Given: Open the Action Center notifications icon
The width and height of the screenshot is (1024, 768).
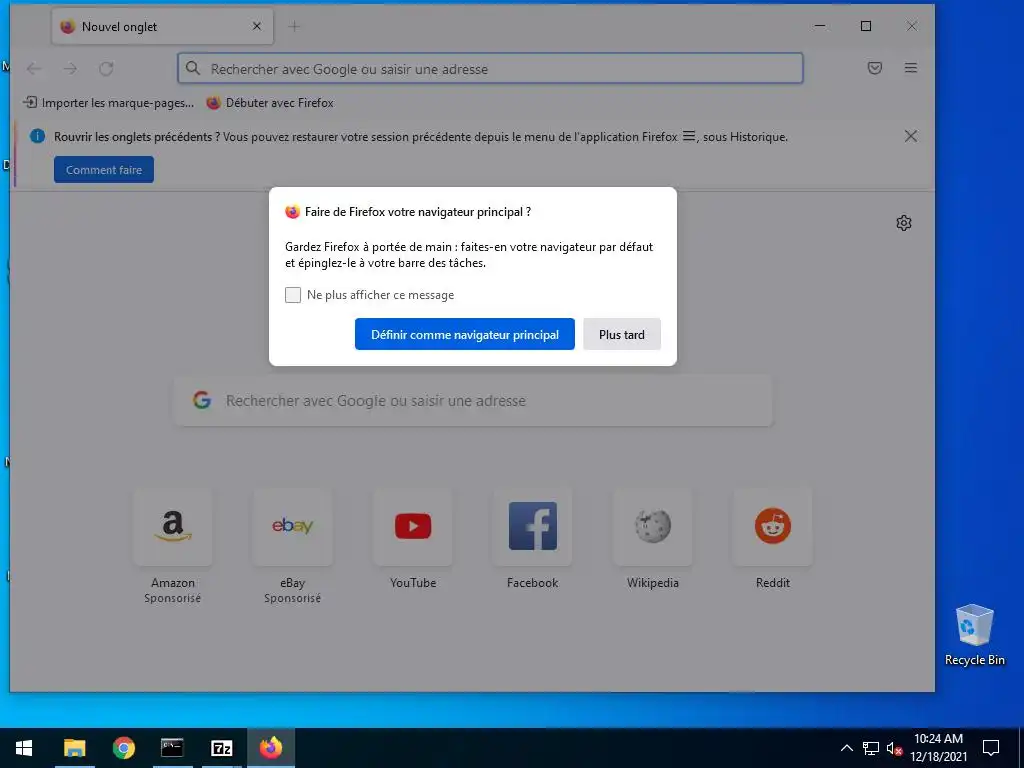Looking at the screenshot, I should [991, 748].
